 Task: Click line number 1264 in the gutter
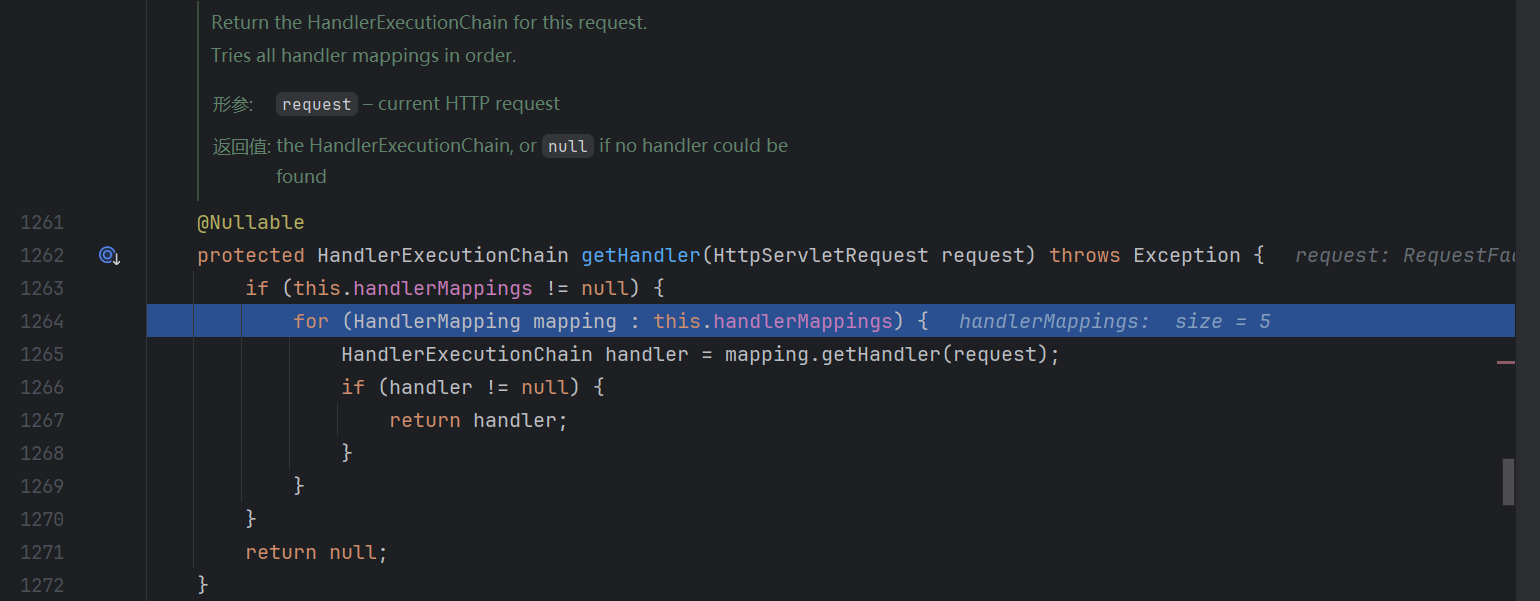(42, 321)
